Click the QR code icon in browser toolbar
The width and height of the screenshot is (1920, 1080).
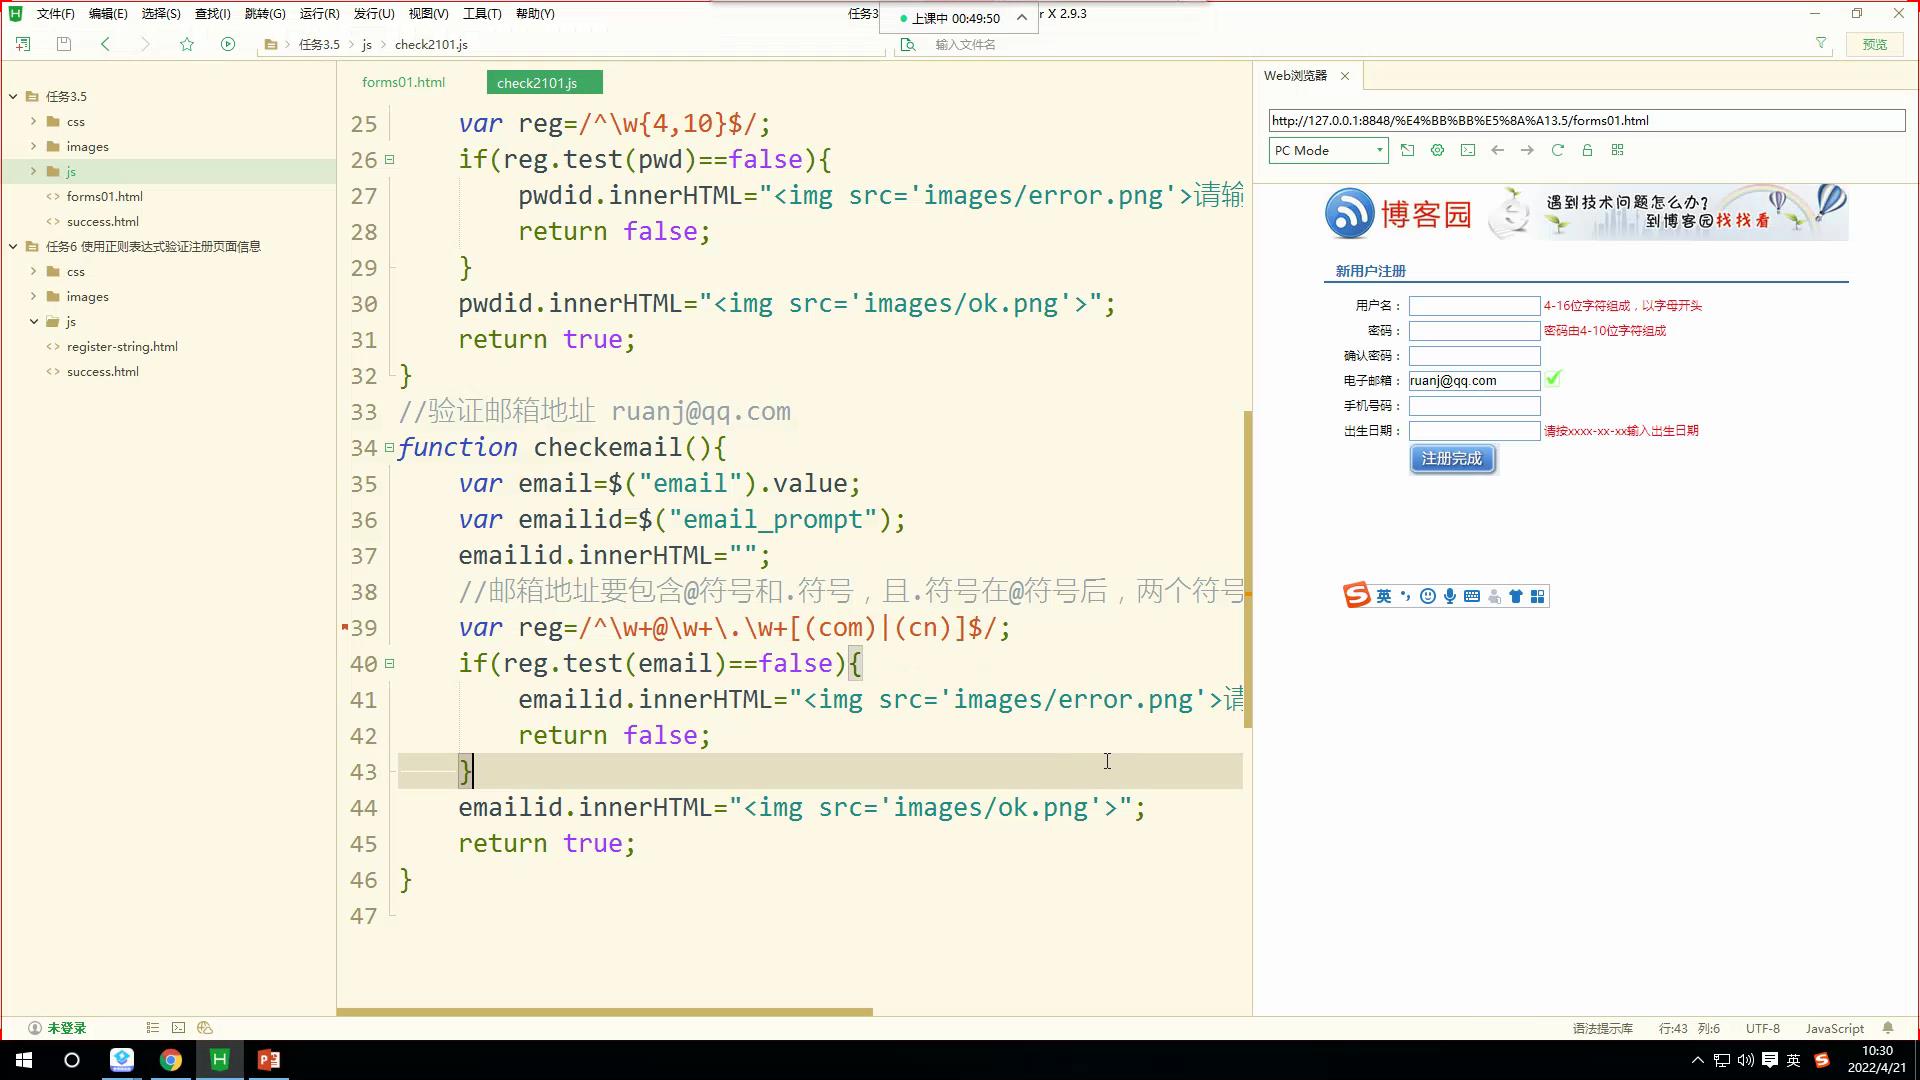coord(1617,150)
